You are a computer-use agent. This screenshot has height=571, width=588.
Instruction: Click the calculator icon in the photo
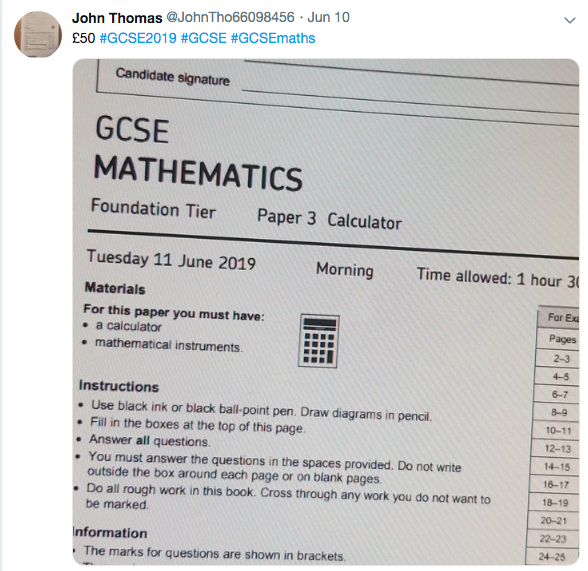(x=319, y=341)
